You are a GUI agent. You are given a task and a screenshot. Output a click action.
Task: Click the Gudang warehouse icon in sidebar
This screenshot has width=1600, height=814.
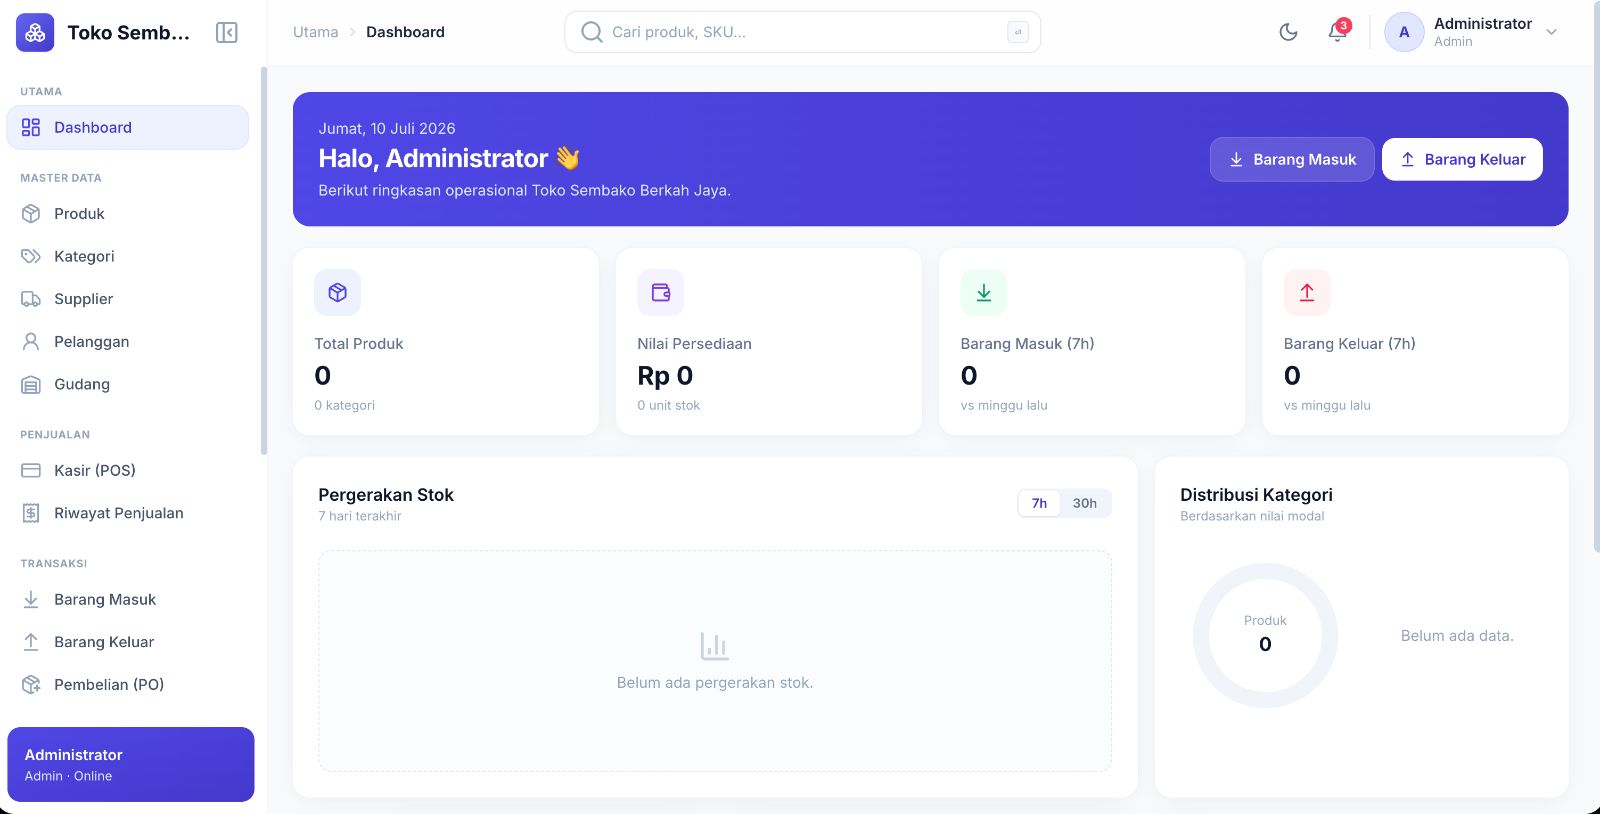pos(31,384)
